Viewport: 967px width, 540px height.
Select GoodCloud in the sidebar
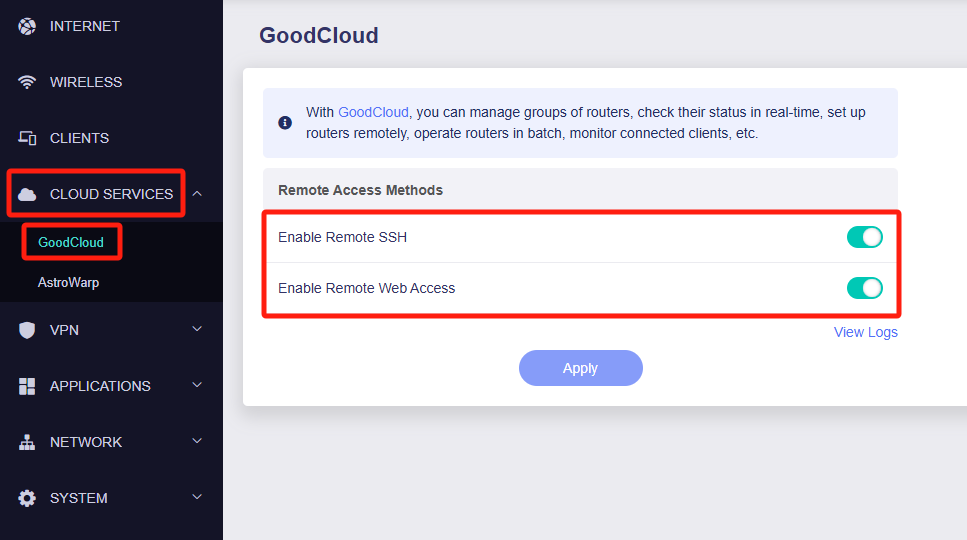71,243
